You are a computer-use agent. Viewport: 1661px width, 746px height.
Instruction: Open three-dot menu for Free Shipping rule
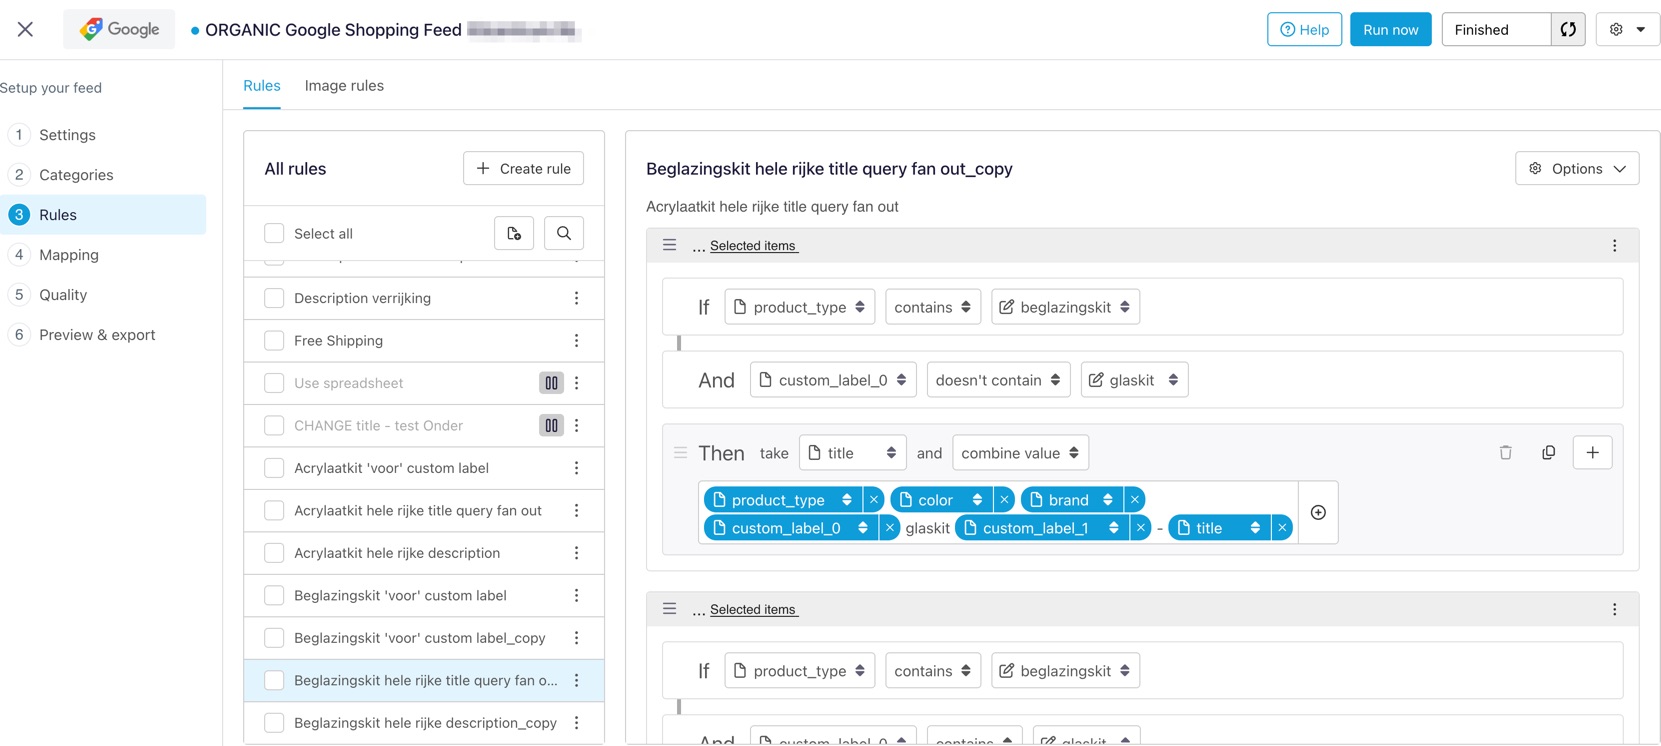coord(576,341)
